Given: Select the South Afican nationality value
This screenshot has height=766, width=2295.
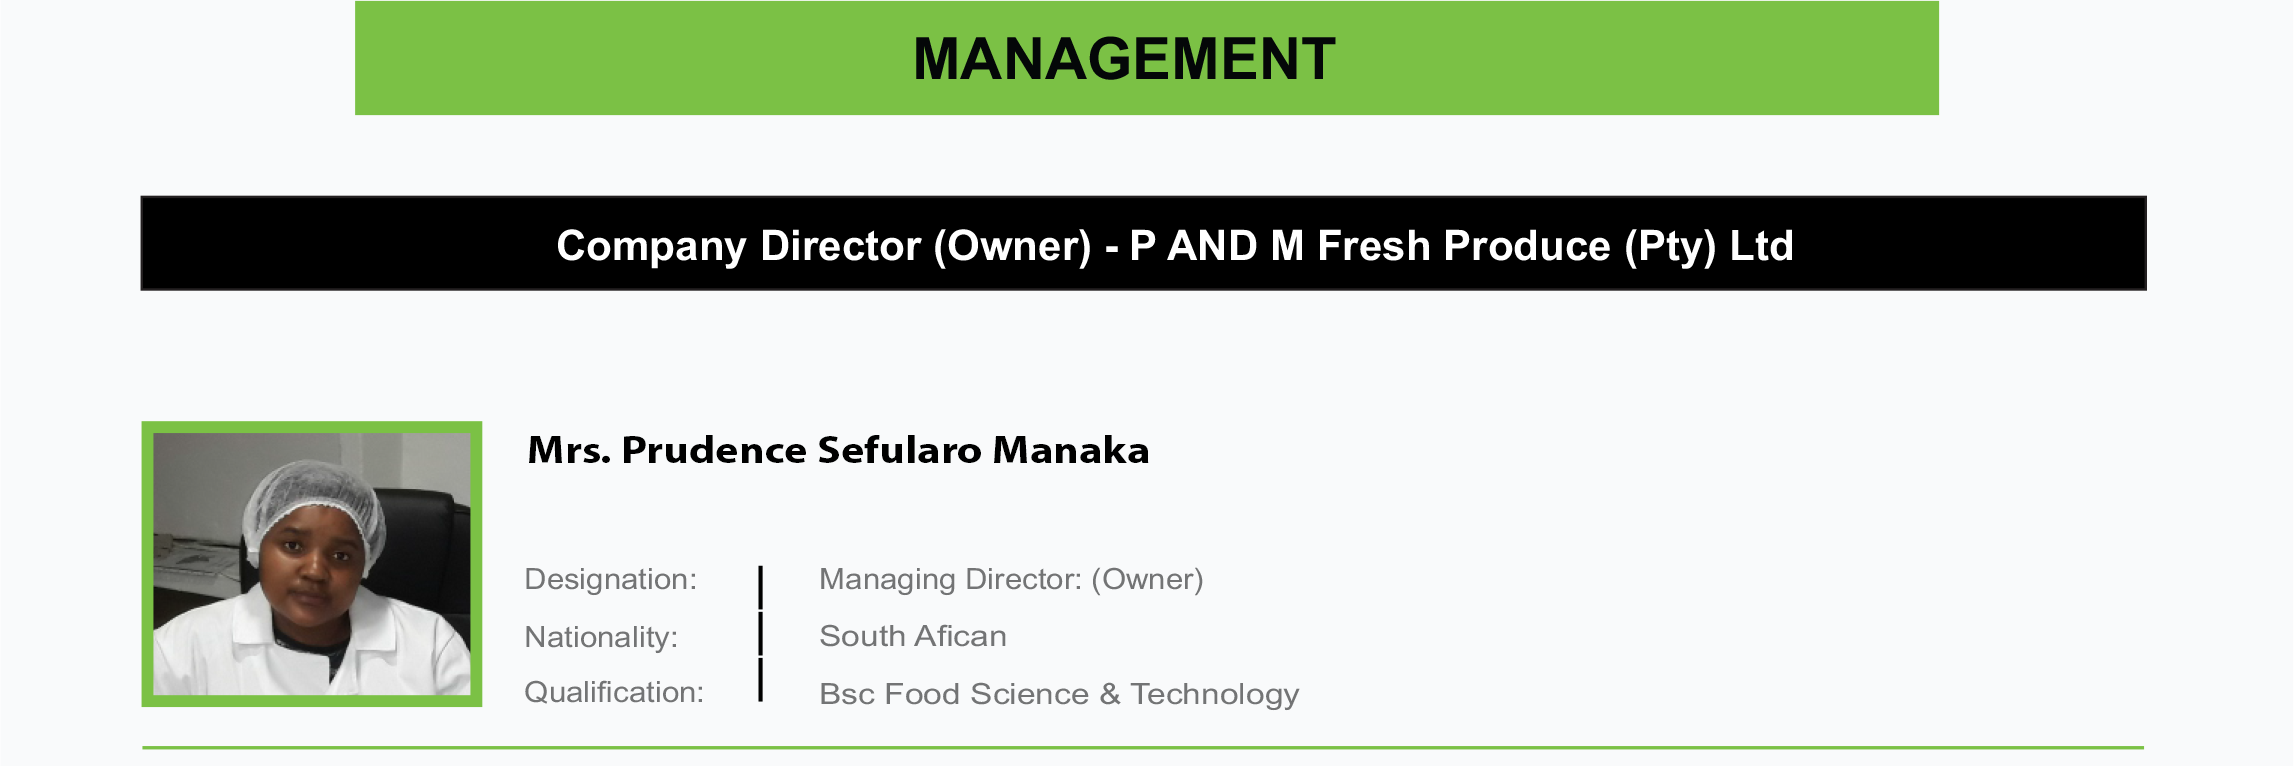Looking at the screenshot, I should pyautogui.click(x=912, y=636).
